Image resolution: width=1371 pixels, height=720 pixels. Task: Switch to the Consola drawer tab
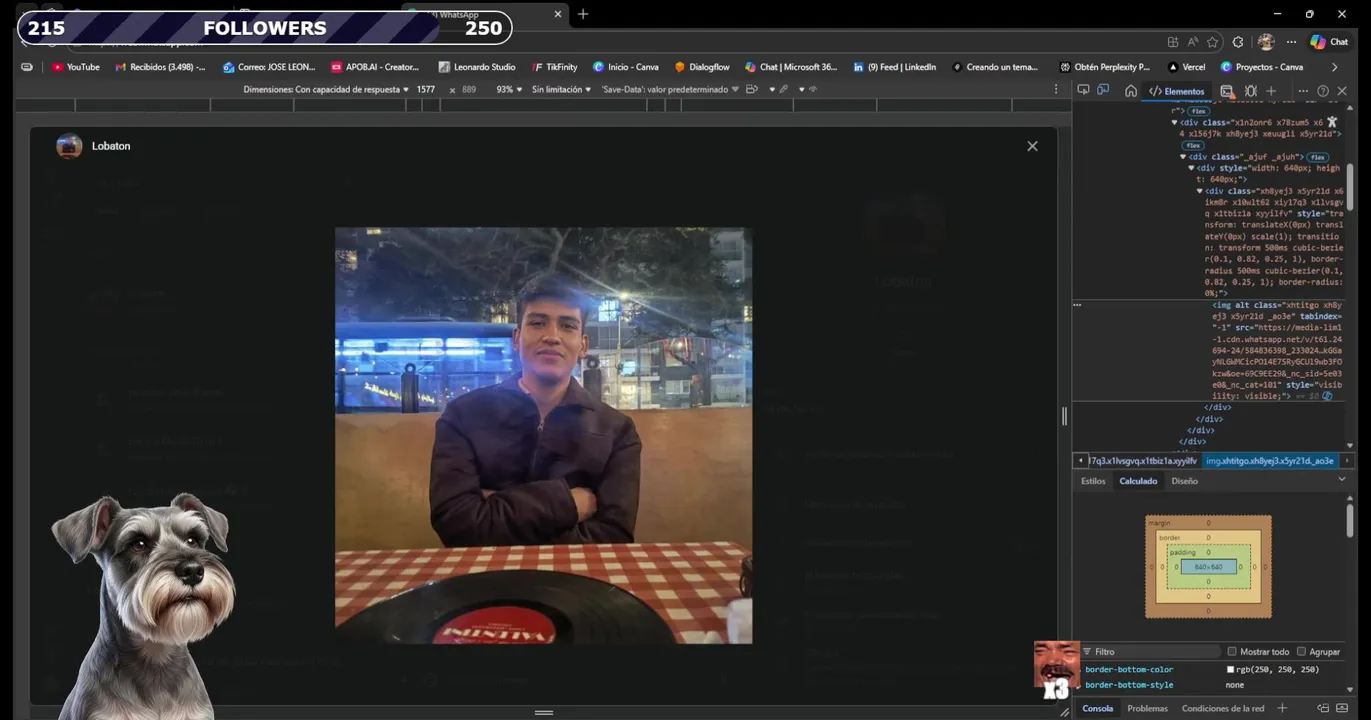pos(1097,708)
